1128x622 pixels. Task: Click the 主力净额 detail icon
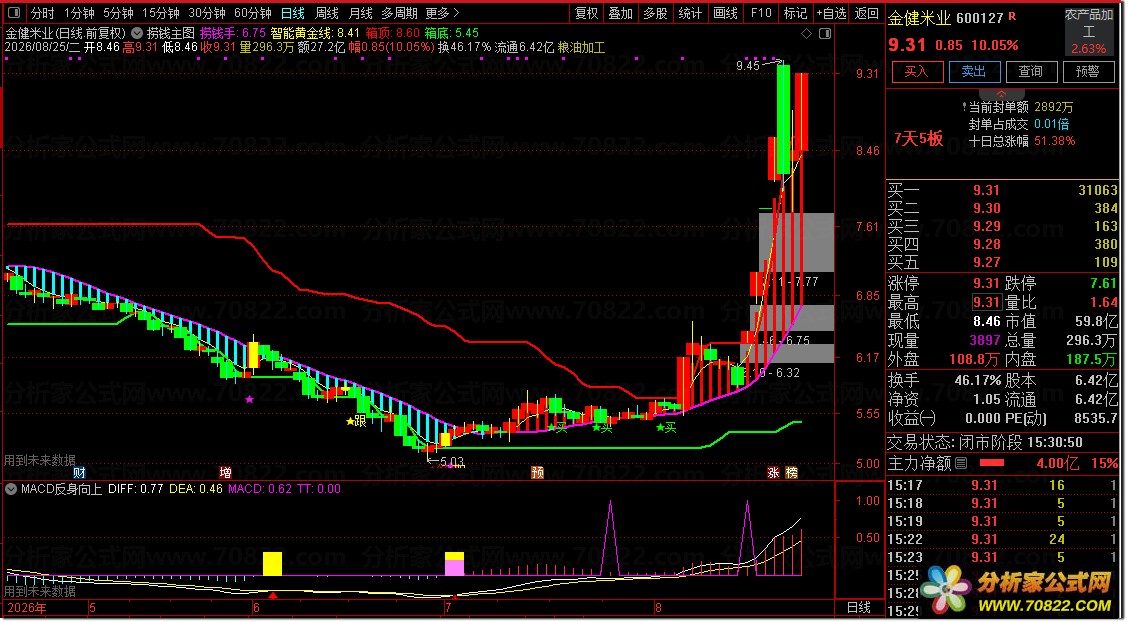961,463
